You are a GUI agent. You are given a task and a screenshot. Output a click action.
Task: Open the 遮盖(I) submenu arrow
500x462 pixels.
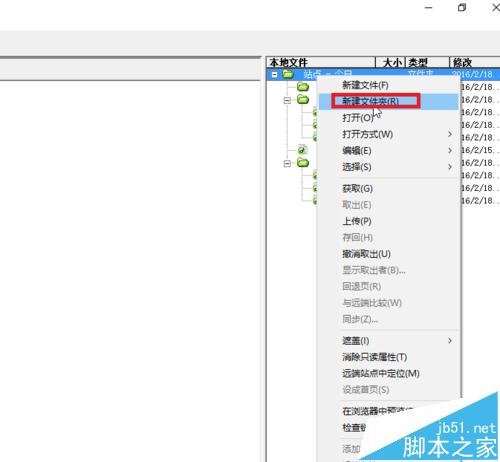[x=450, y=341]
